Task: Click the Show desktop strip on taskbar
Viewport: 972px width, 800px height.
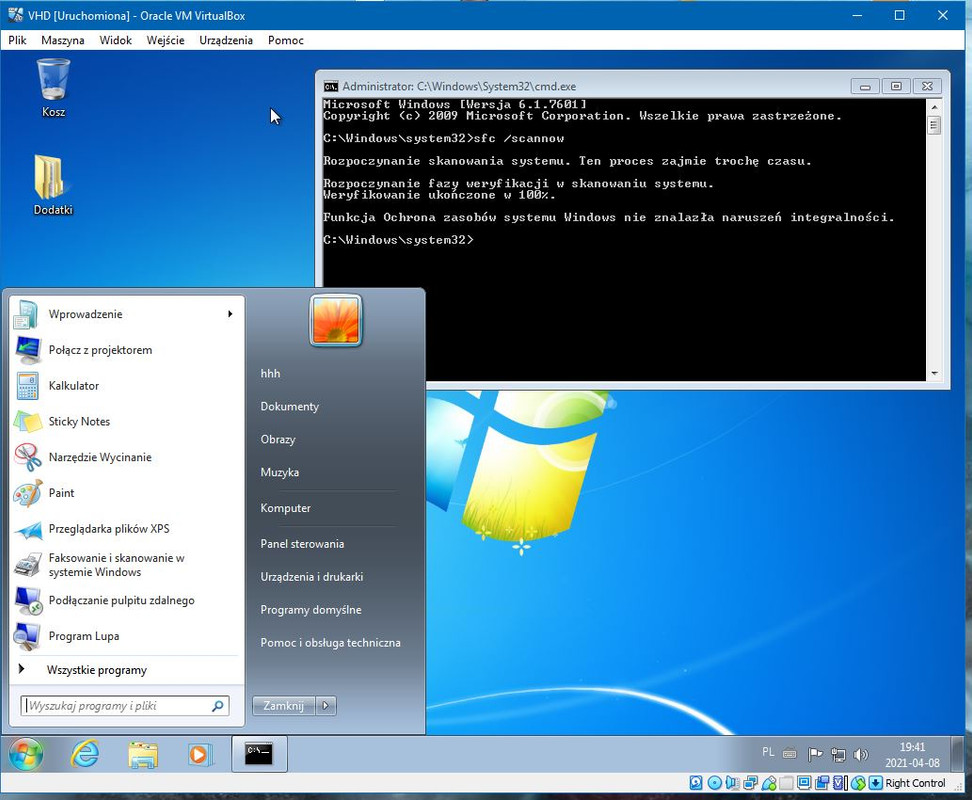Action: [x=958, y=754]
